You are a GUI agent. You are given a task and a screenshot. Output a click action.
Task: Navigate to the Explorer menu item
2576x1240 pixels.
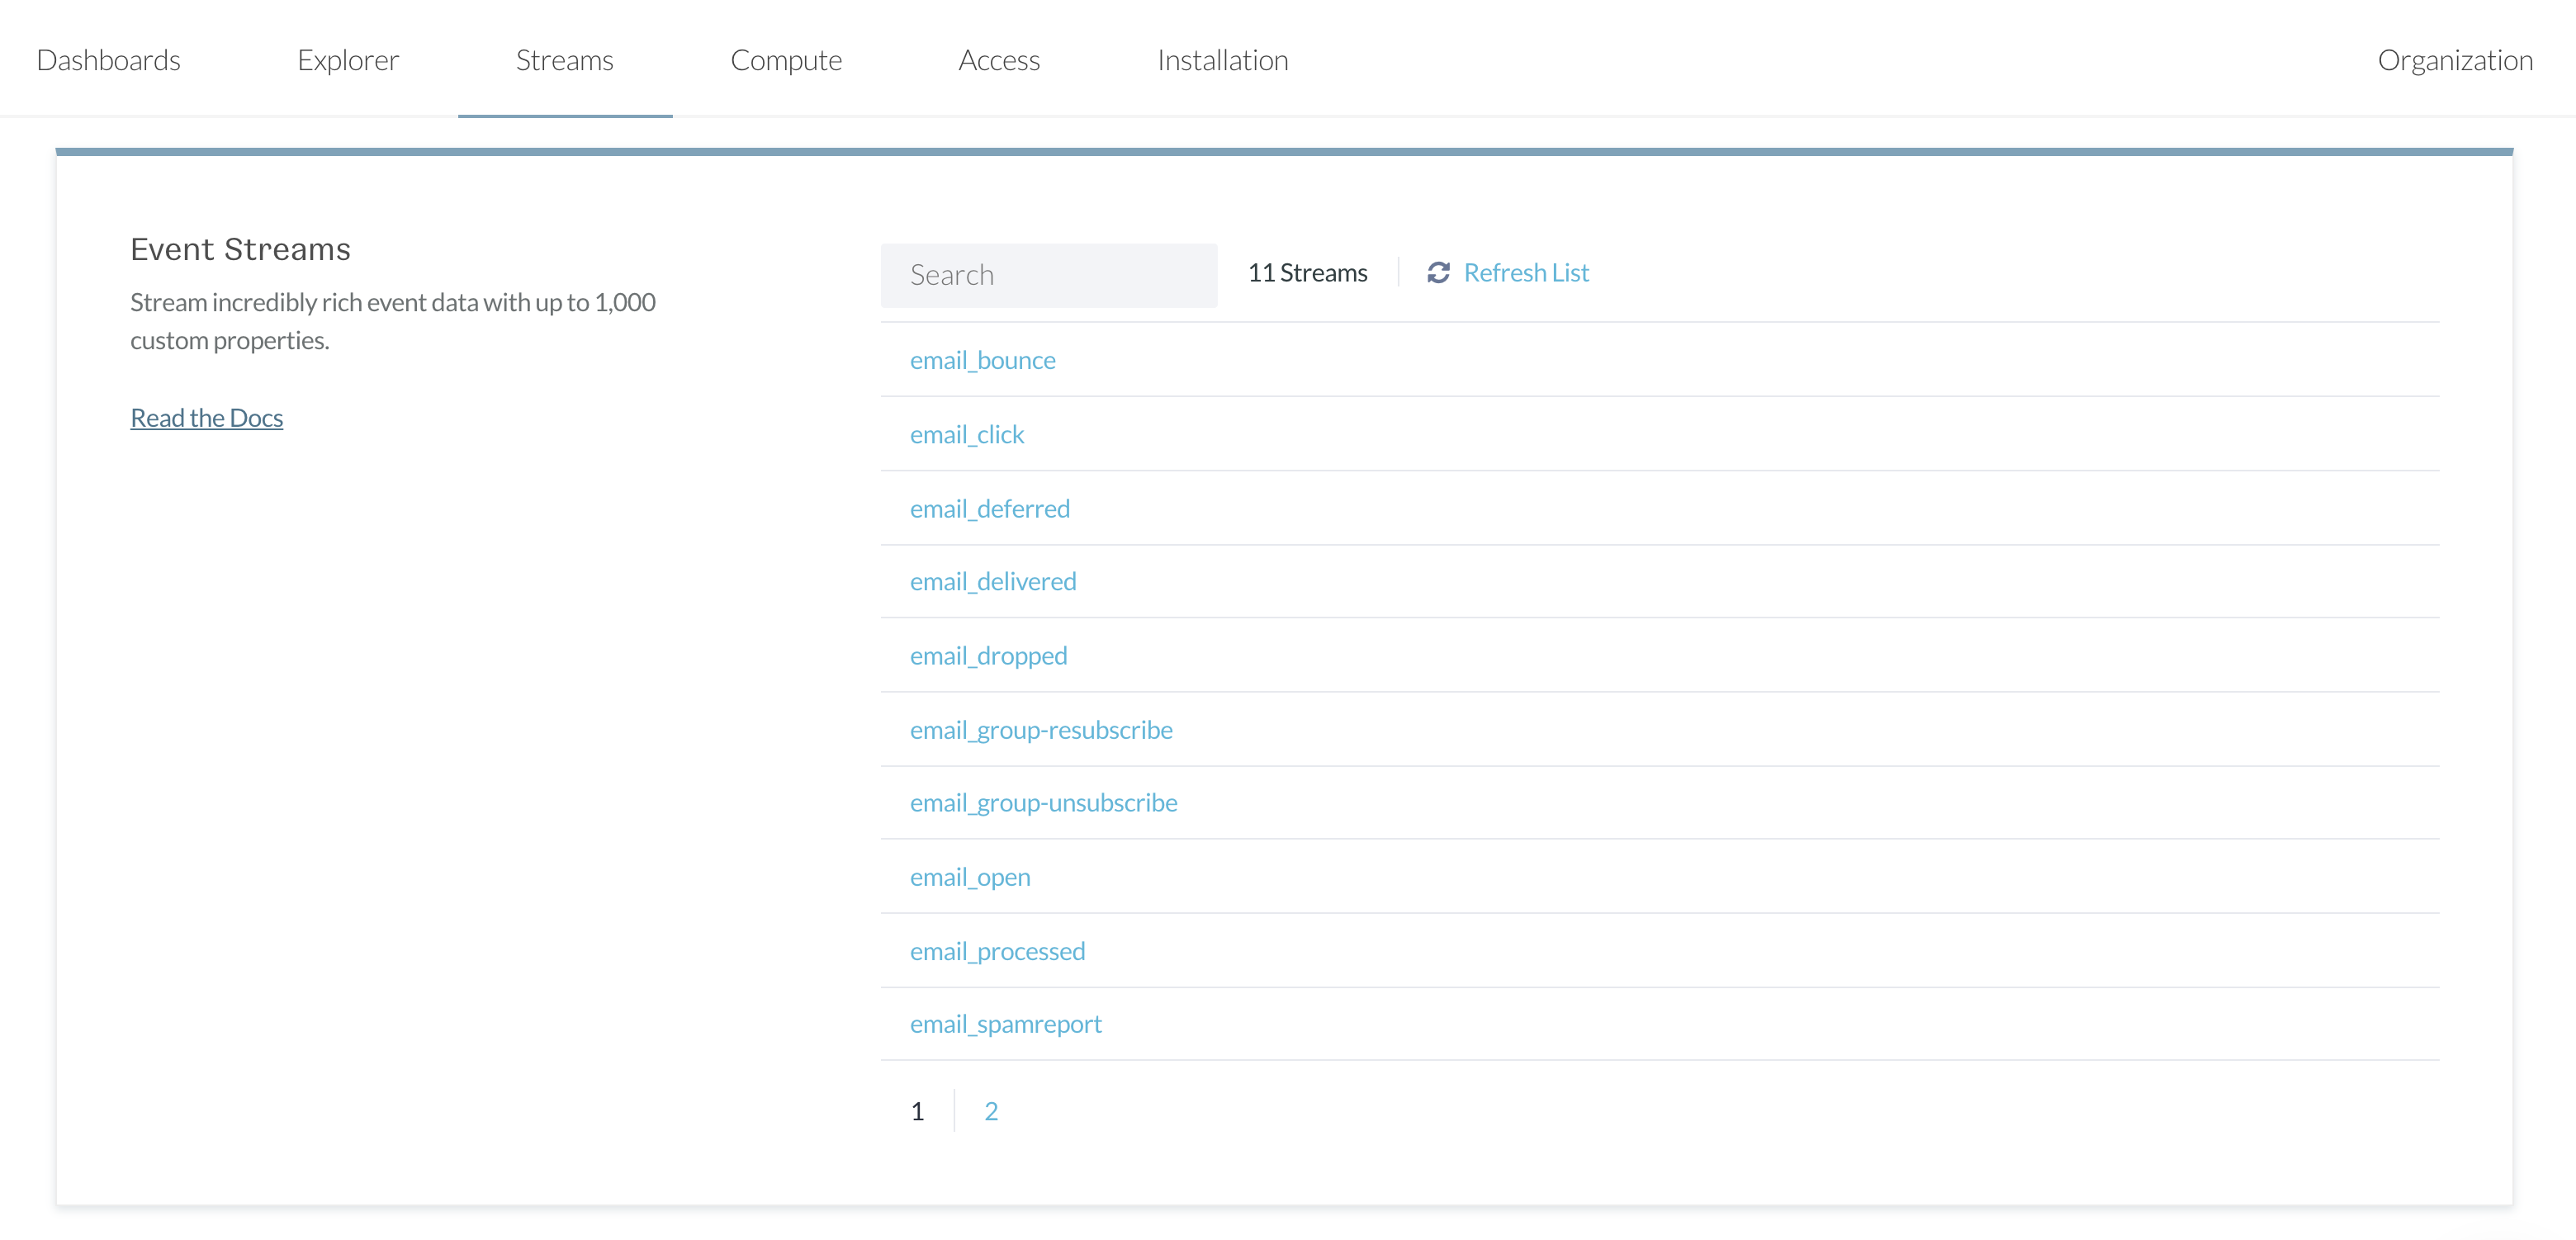coord(347,59)
